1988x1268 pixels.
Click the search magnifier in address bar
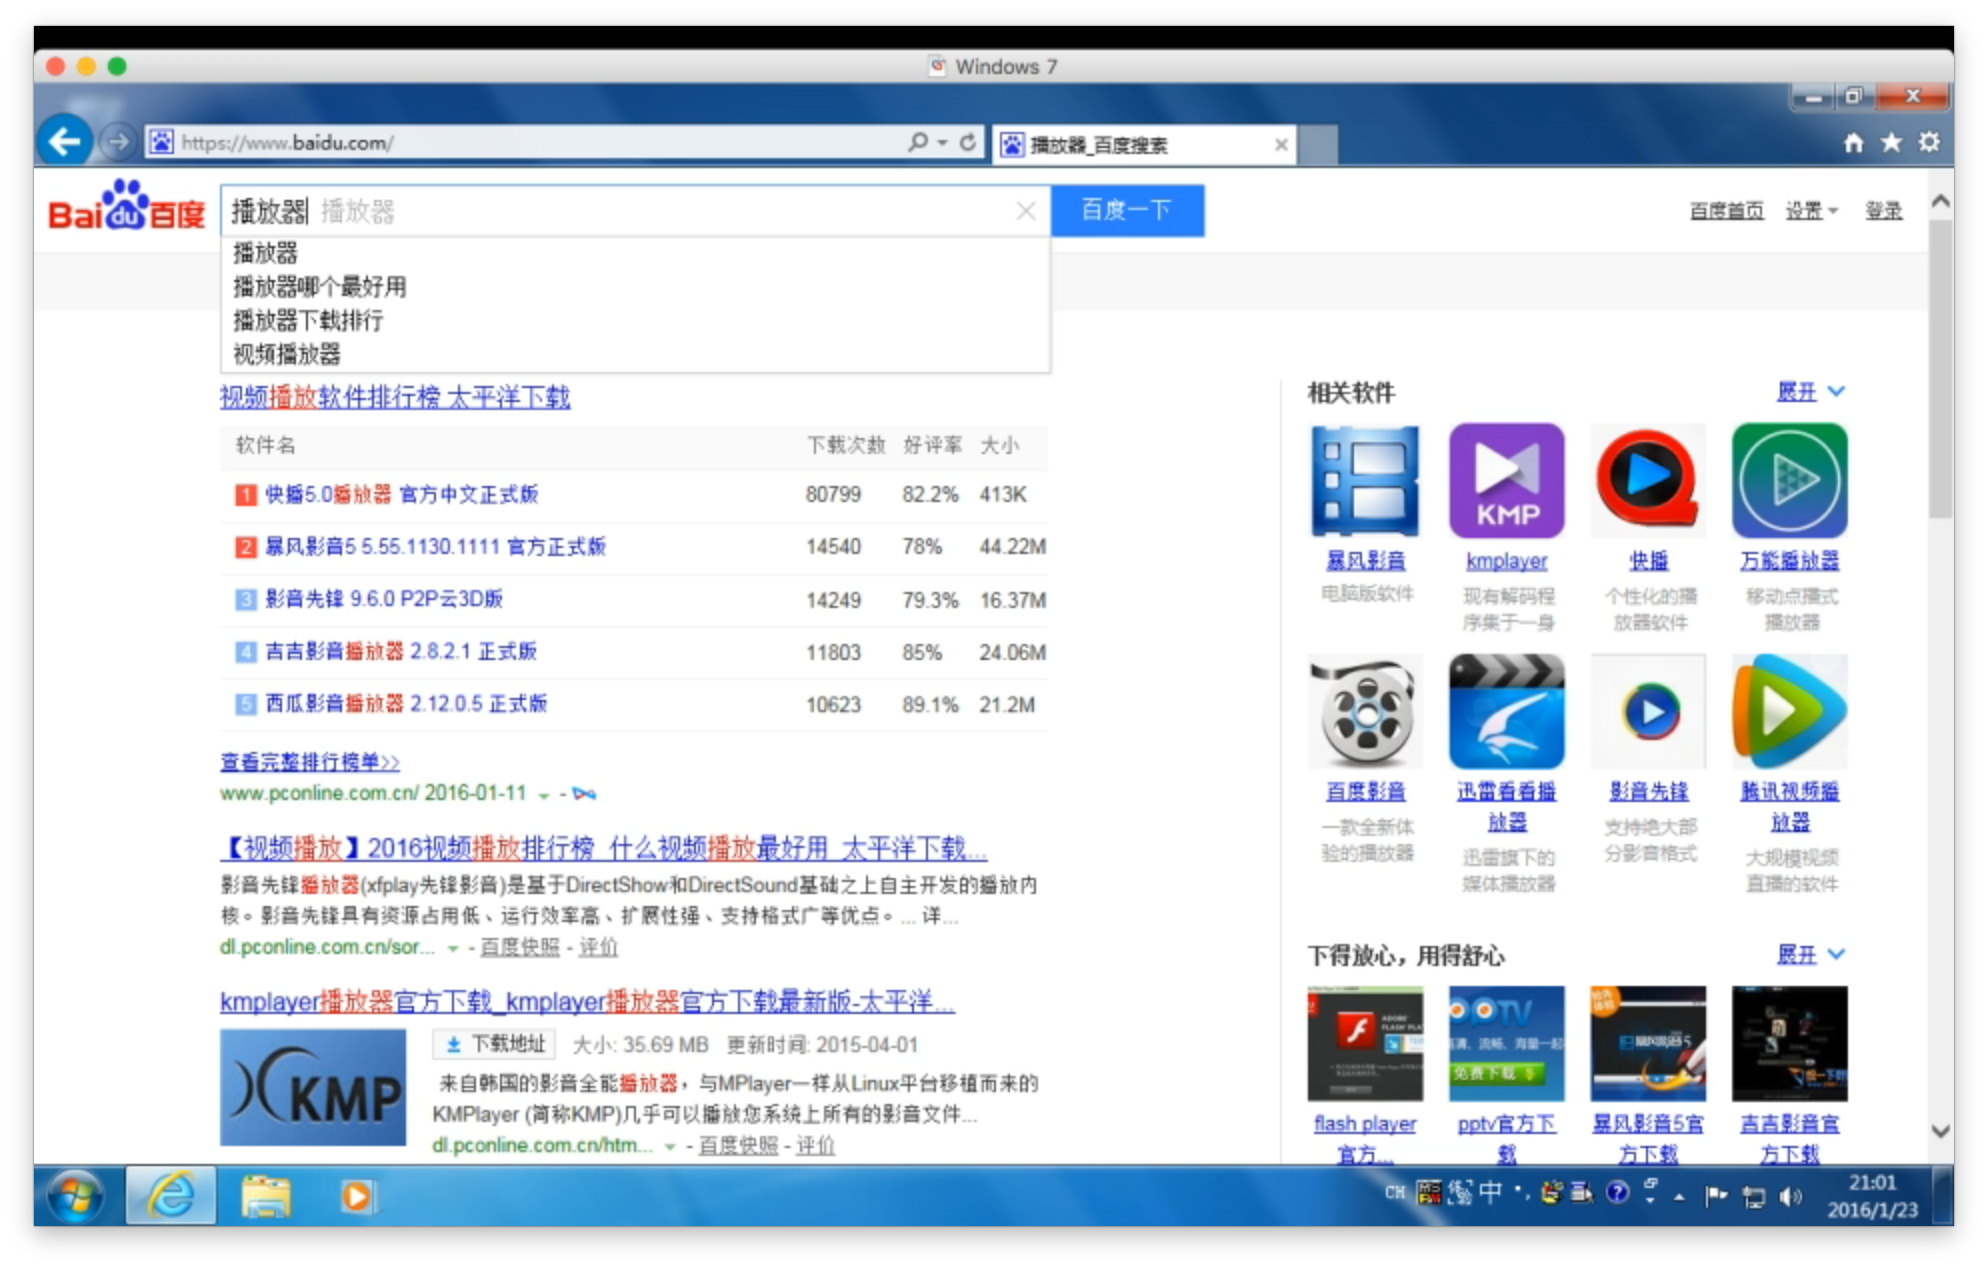(x=918, y=142)
